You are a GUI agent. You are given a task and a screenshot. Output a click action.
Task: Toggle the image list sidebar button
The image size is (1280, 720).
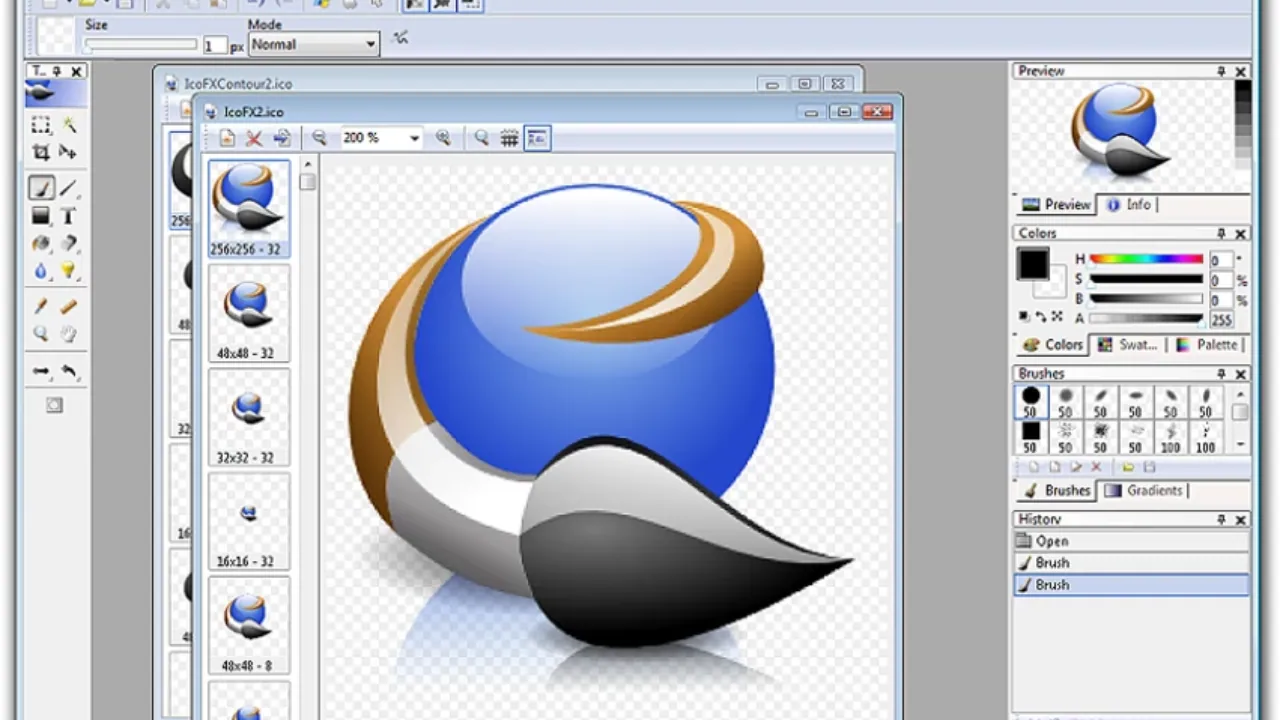537,138
